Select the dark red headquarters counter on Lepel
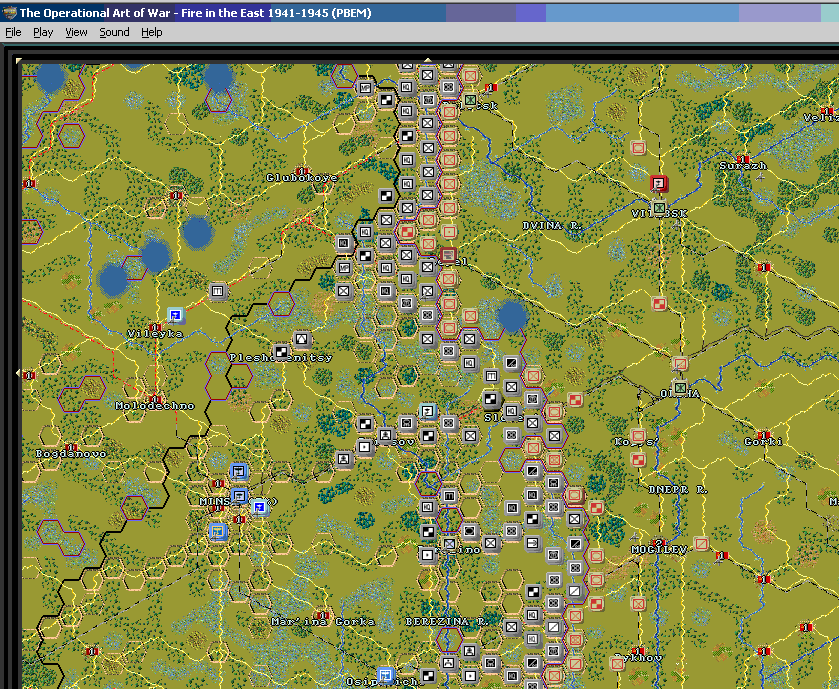 click(x=448, y=256)
